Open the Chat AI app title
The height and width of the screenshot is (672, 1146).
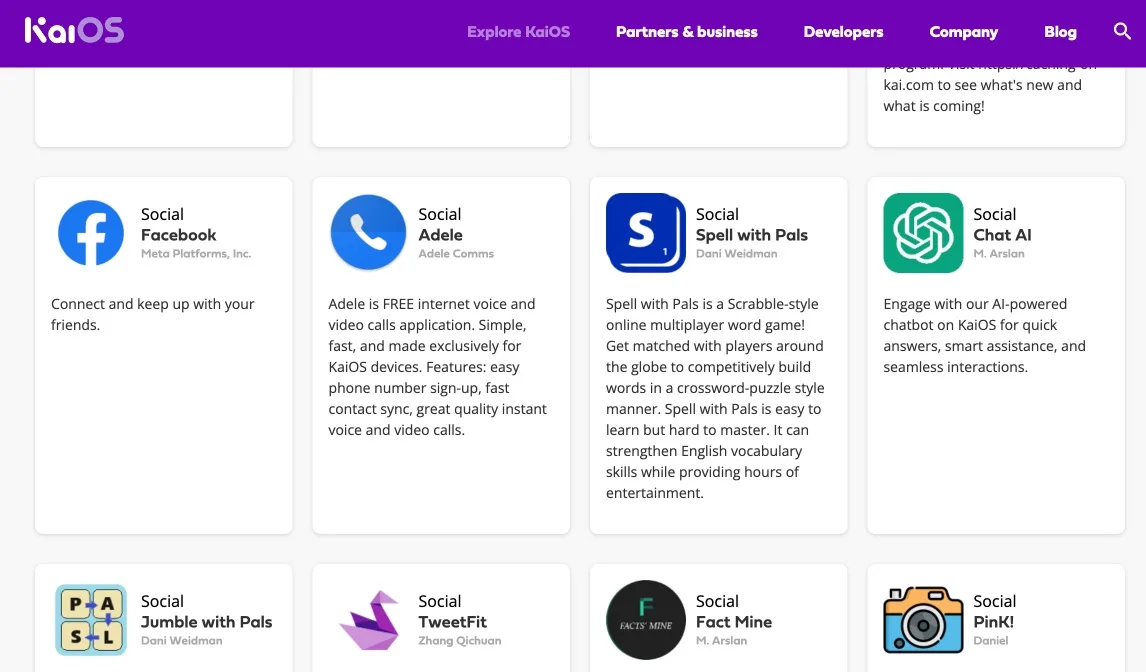pos(1002,235)
